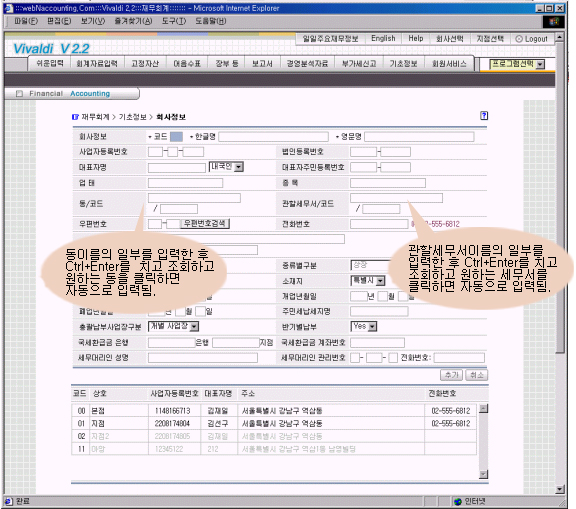Open the Help link in the top bar
This screenshot has height=509, width=576.
[x=416, y=39]
